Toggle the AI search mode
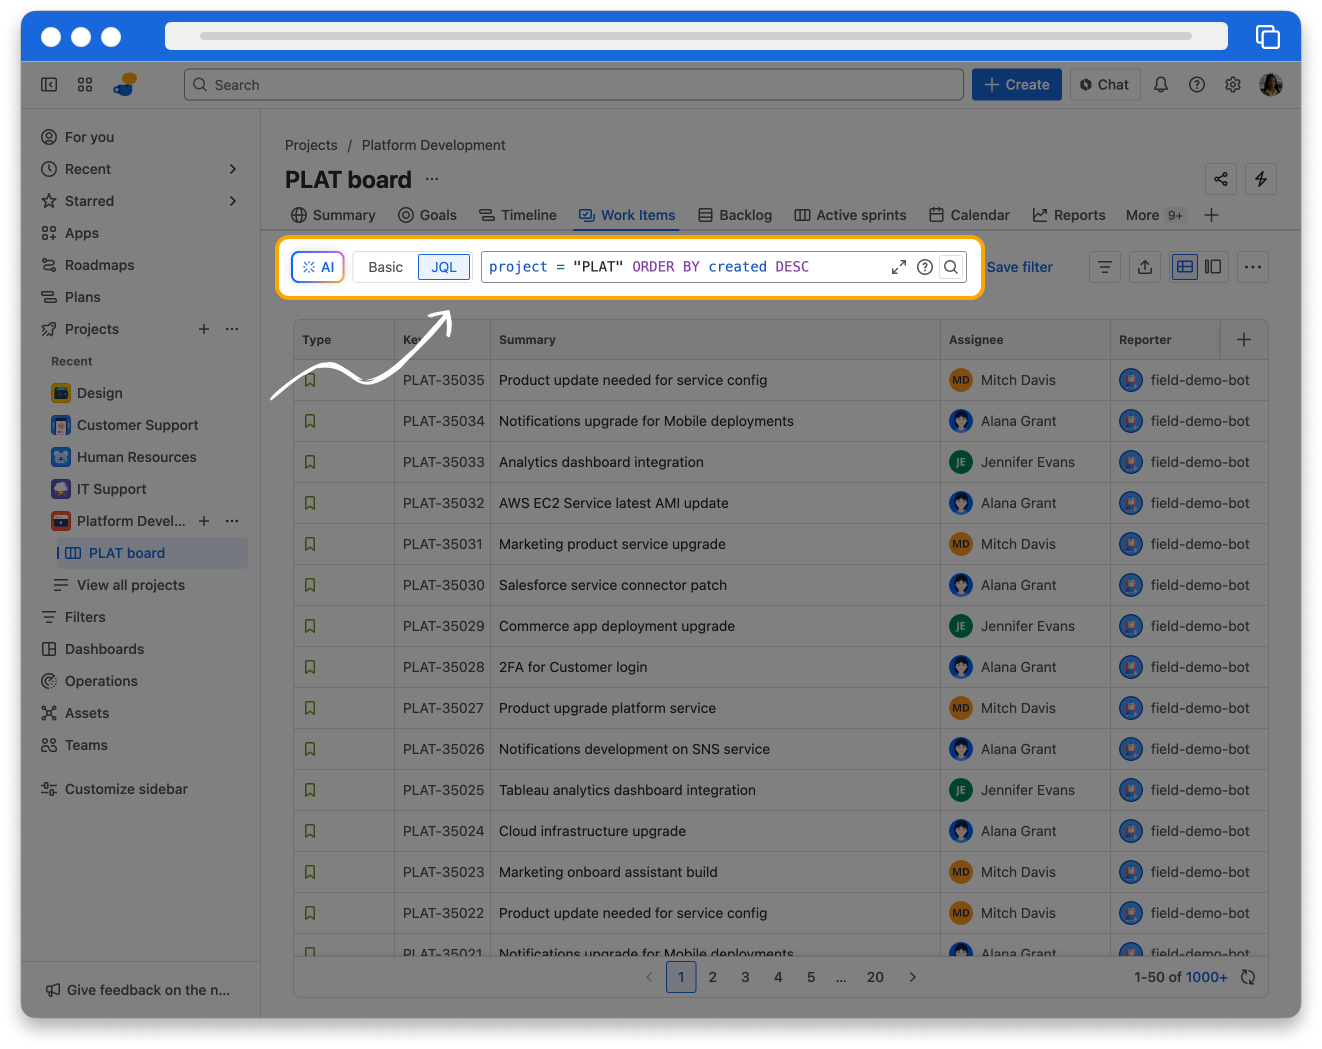1322x1049 pixels. (x=318, y=267)
